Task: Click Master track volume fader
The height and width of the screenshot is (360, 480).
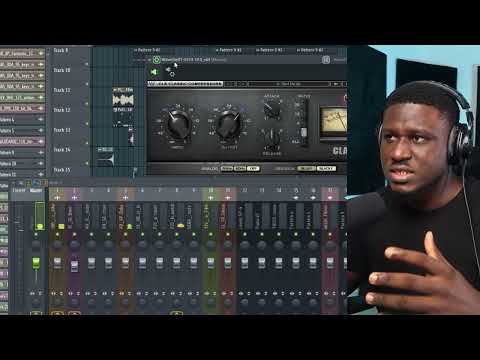Action: [x=36, y=263]
